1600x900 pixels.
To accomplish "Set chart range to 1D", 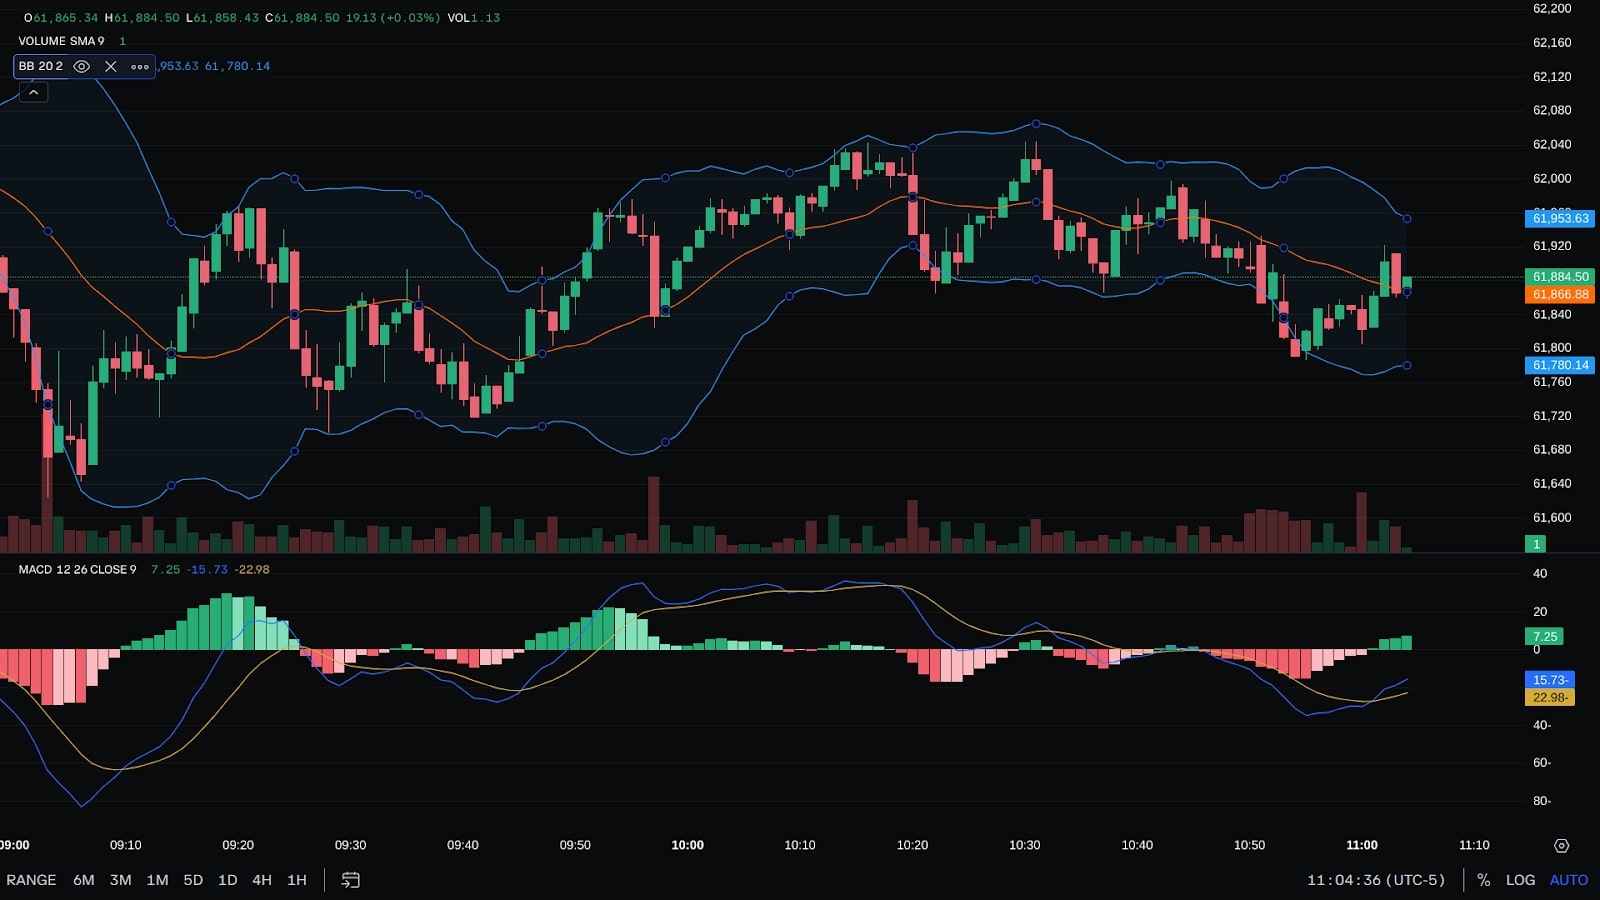I will 228,880.
